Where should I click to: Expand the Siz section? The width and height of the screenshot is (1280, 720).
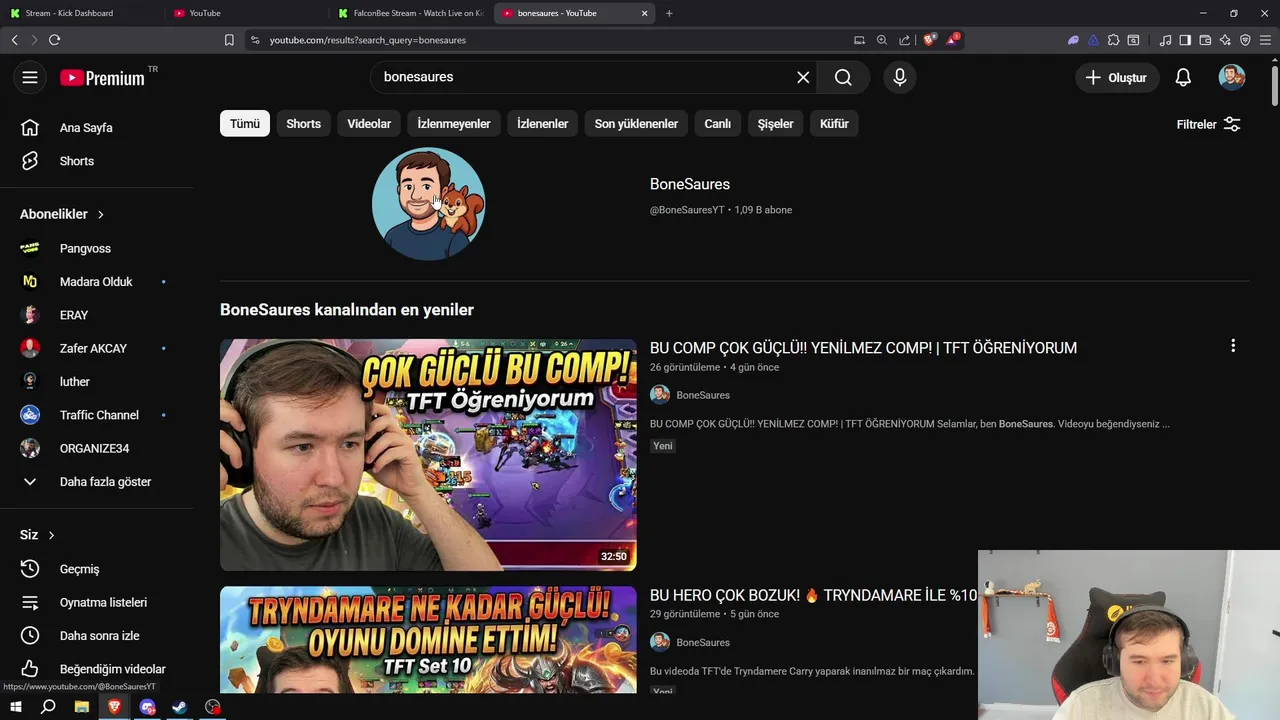38,535
